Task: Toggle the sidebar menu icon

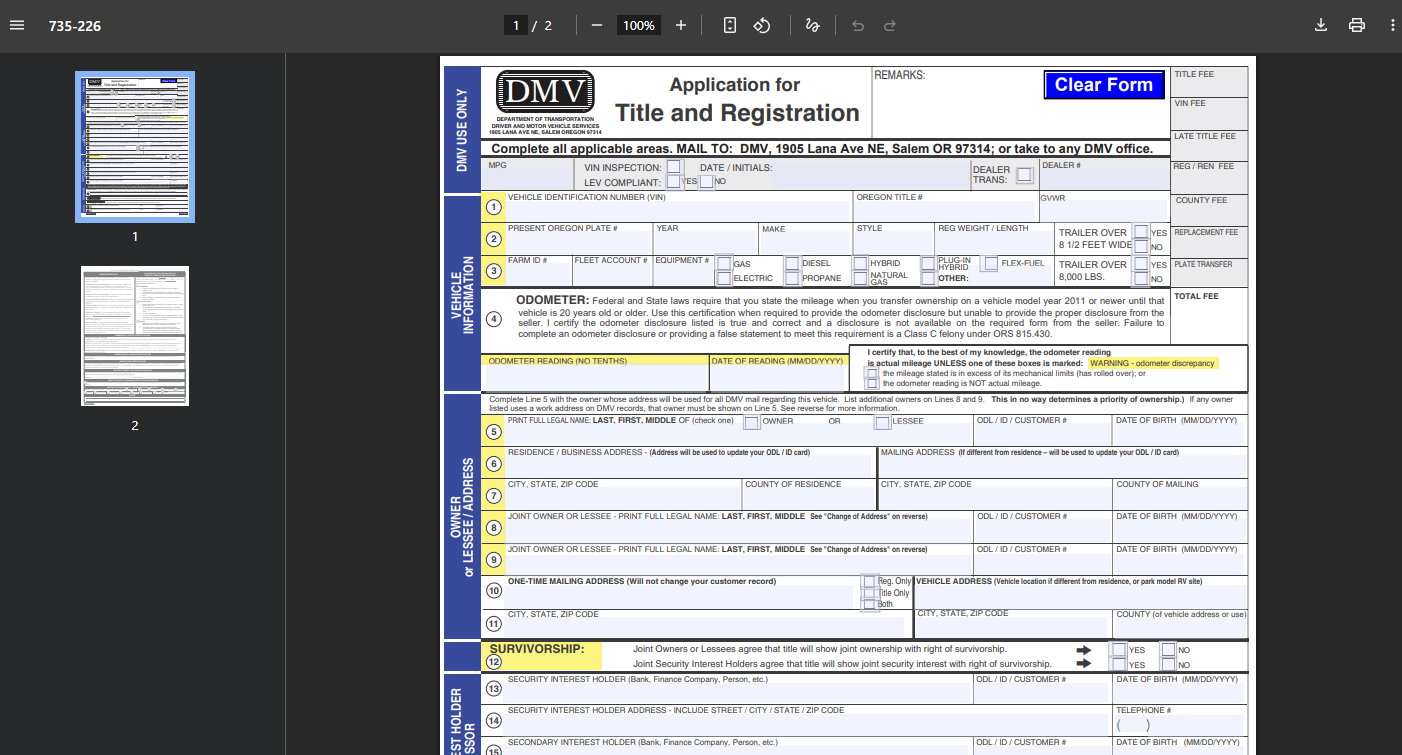Action: (x=17, y=25)
